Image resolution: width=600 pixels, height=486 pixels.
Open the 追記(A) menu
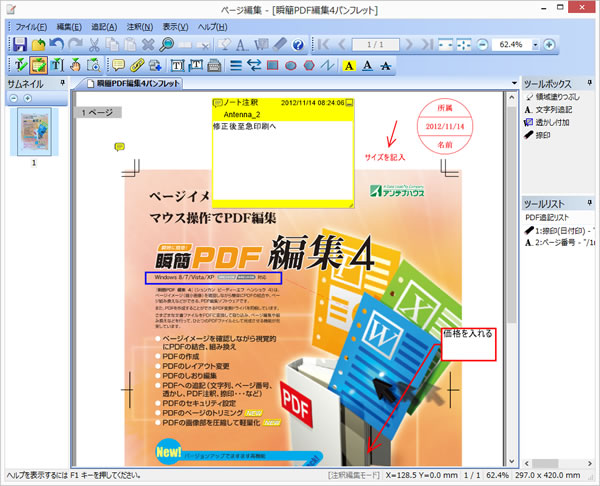(x=104, y=27)
